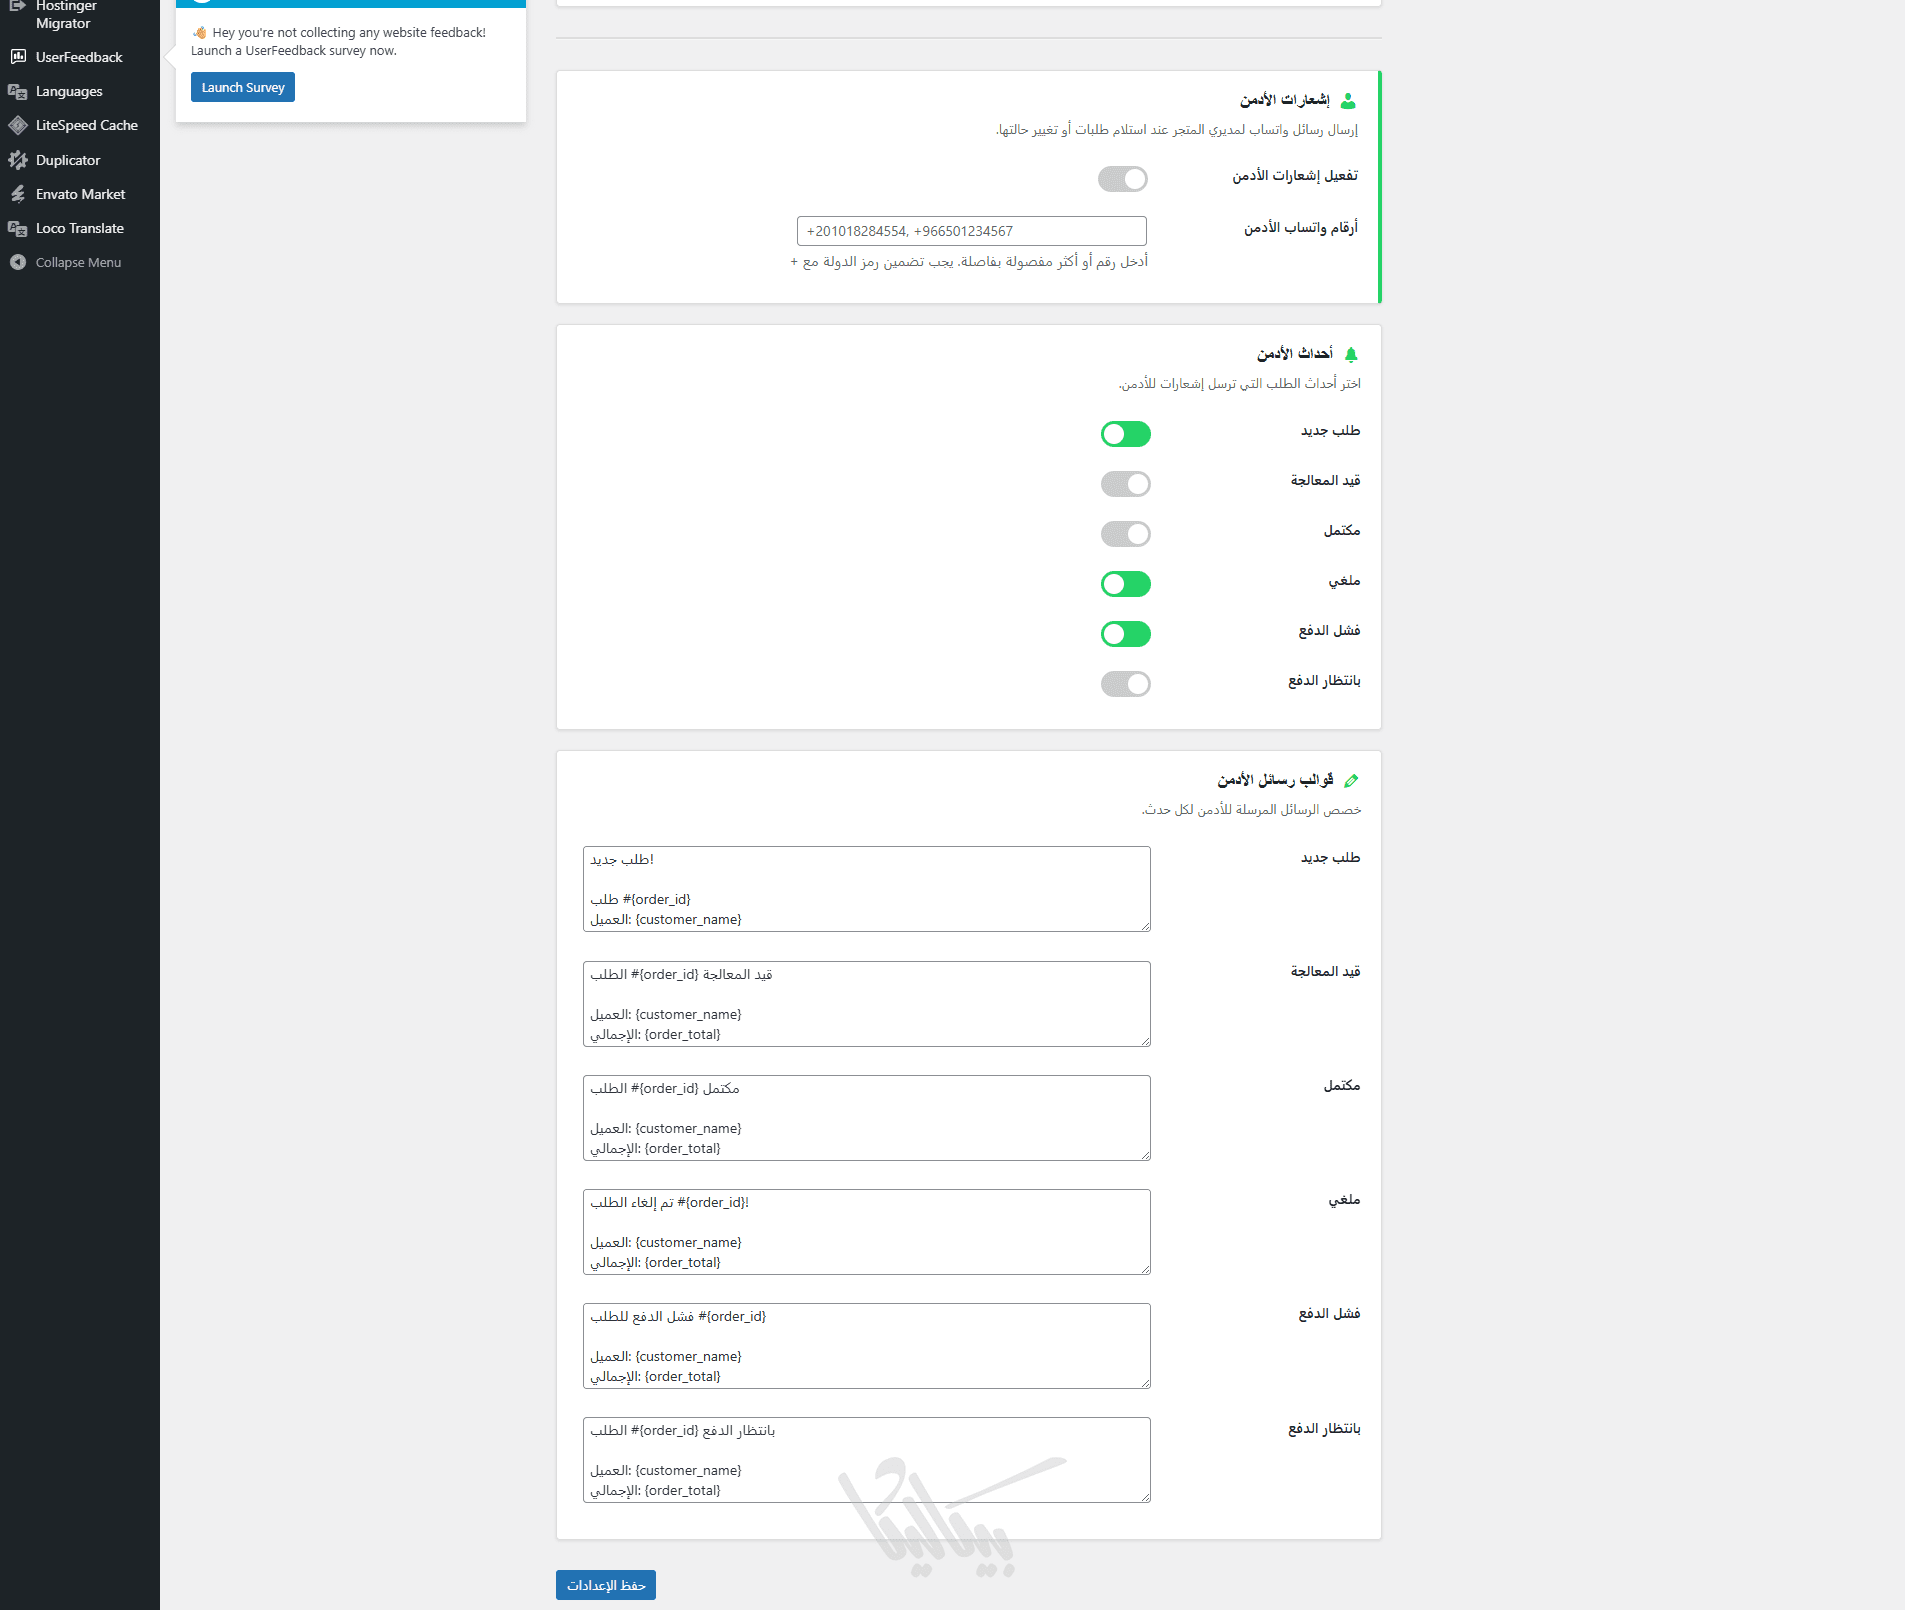Click the Loco Translate icon
Image resolution: width=1905 pixels, height=1610 pixels.
[18, 228]
